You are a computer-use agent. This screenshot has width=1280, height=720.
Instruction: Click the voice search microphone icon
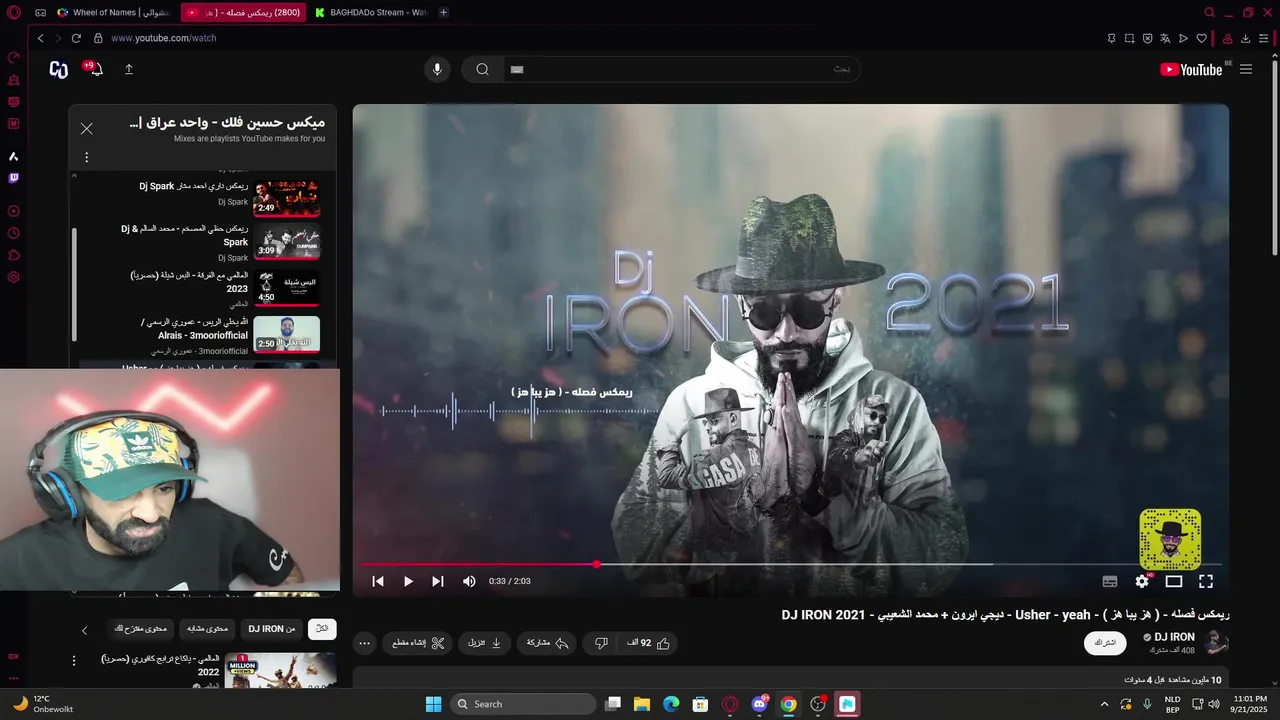(x=436, y=69)
